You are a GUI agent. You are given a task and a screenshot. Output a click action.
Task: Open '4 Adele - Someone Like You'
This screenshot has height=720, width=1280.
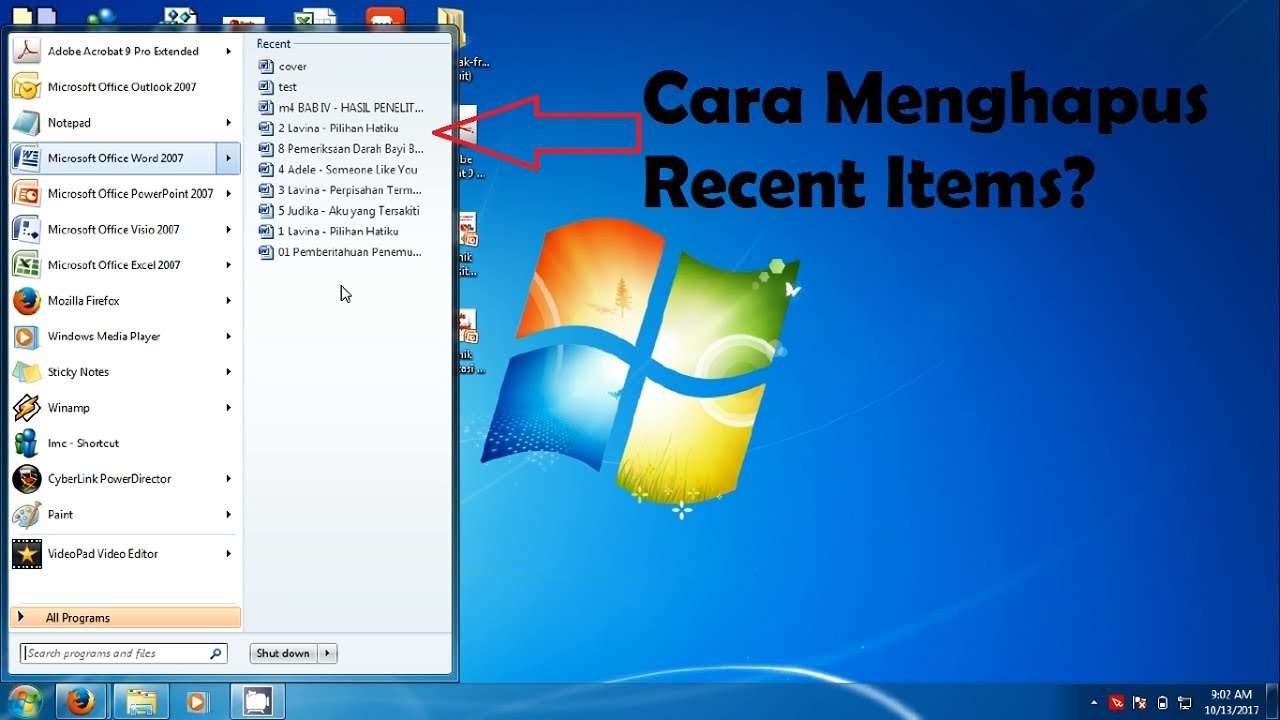(338, 170)
